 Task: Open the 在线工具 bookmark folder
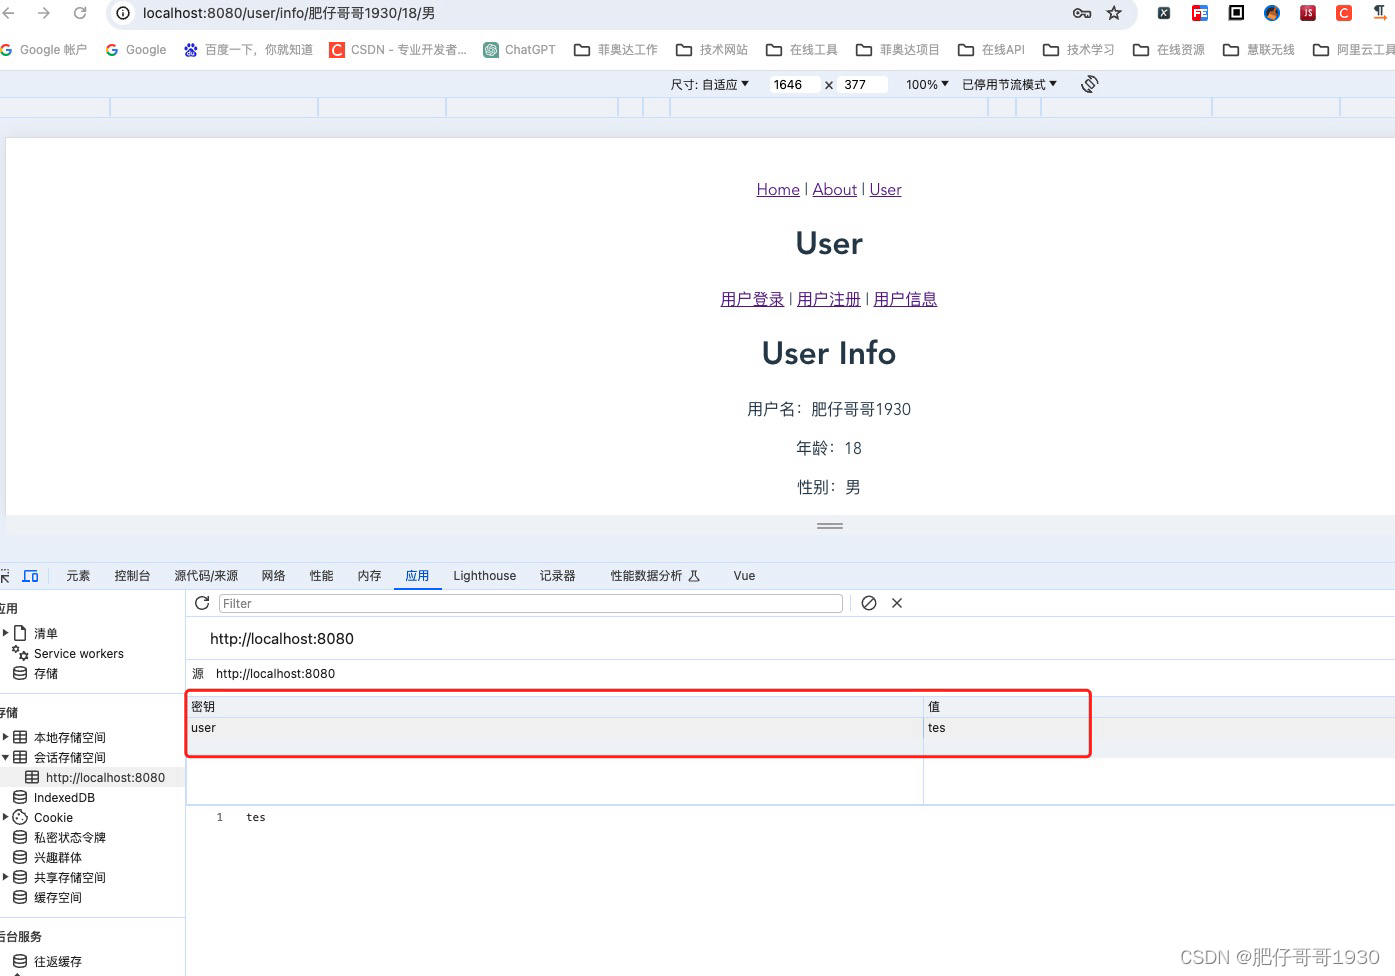[802, 49]
